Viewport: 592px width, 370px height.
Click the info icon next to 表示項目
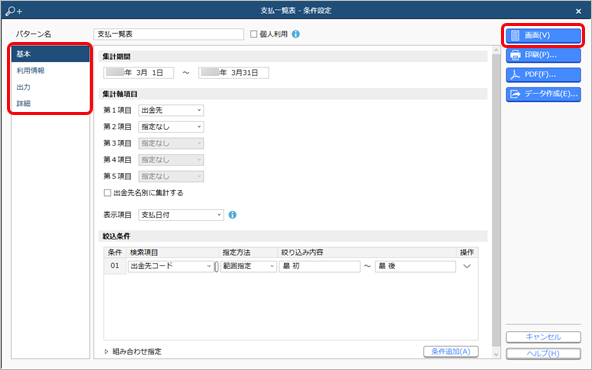(x=233, y=215)
